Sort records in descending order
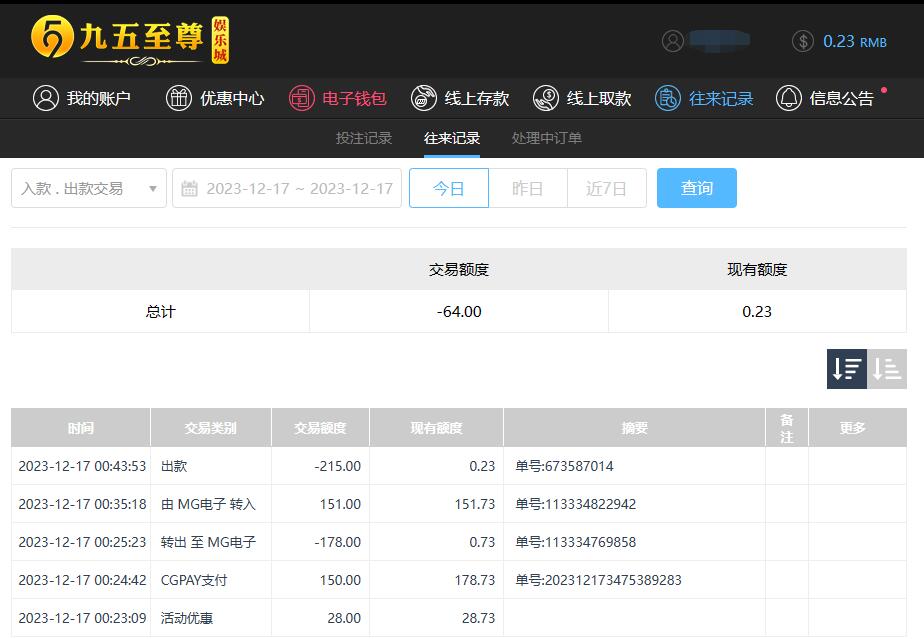Screen dimensions: 924x639 846,369
